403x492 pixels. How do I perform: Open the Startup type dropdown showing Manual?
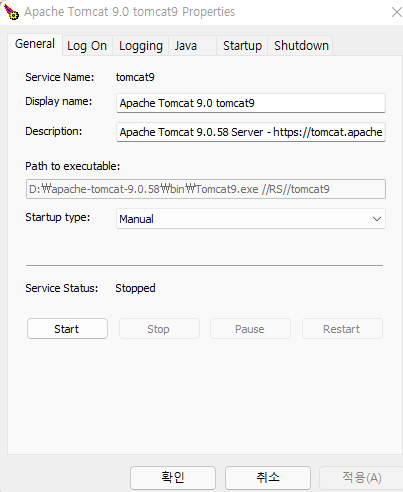(251, 219)
